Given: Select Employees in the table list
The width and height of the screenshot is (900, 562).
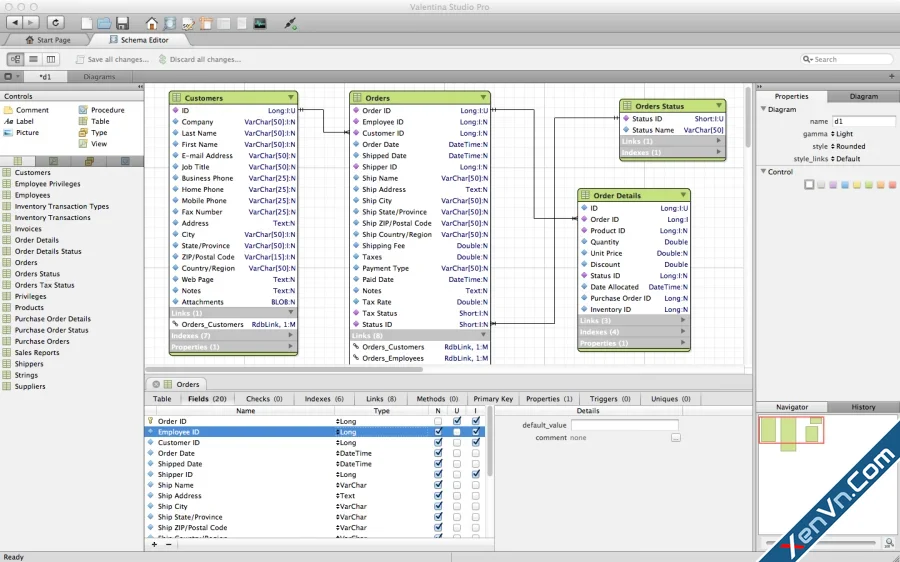Looking at the screenshot, I should (x=32, y=195).
